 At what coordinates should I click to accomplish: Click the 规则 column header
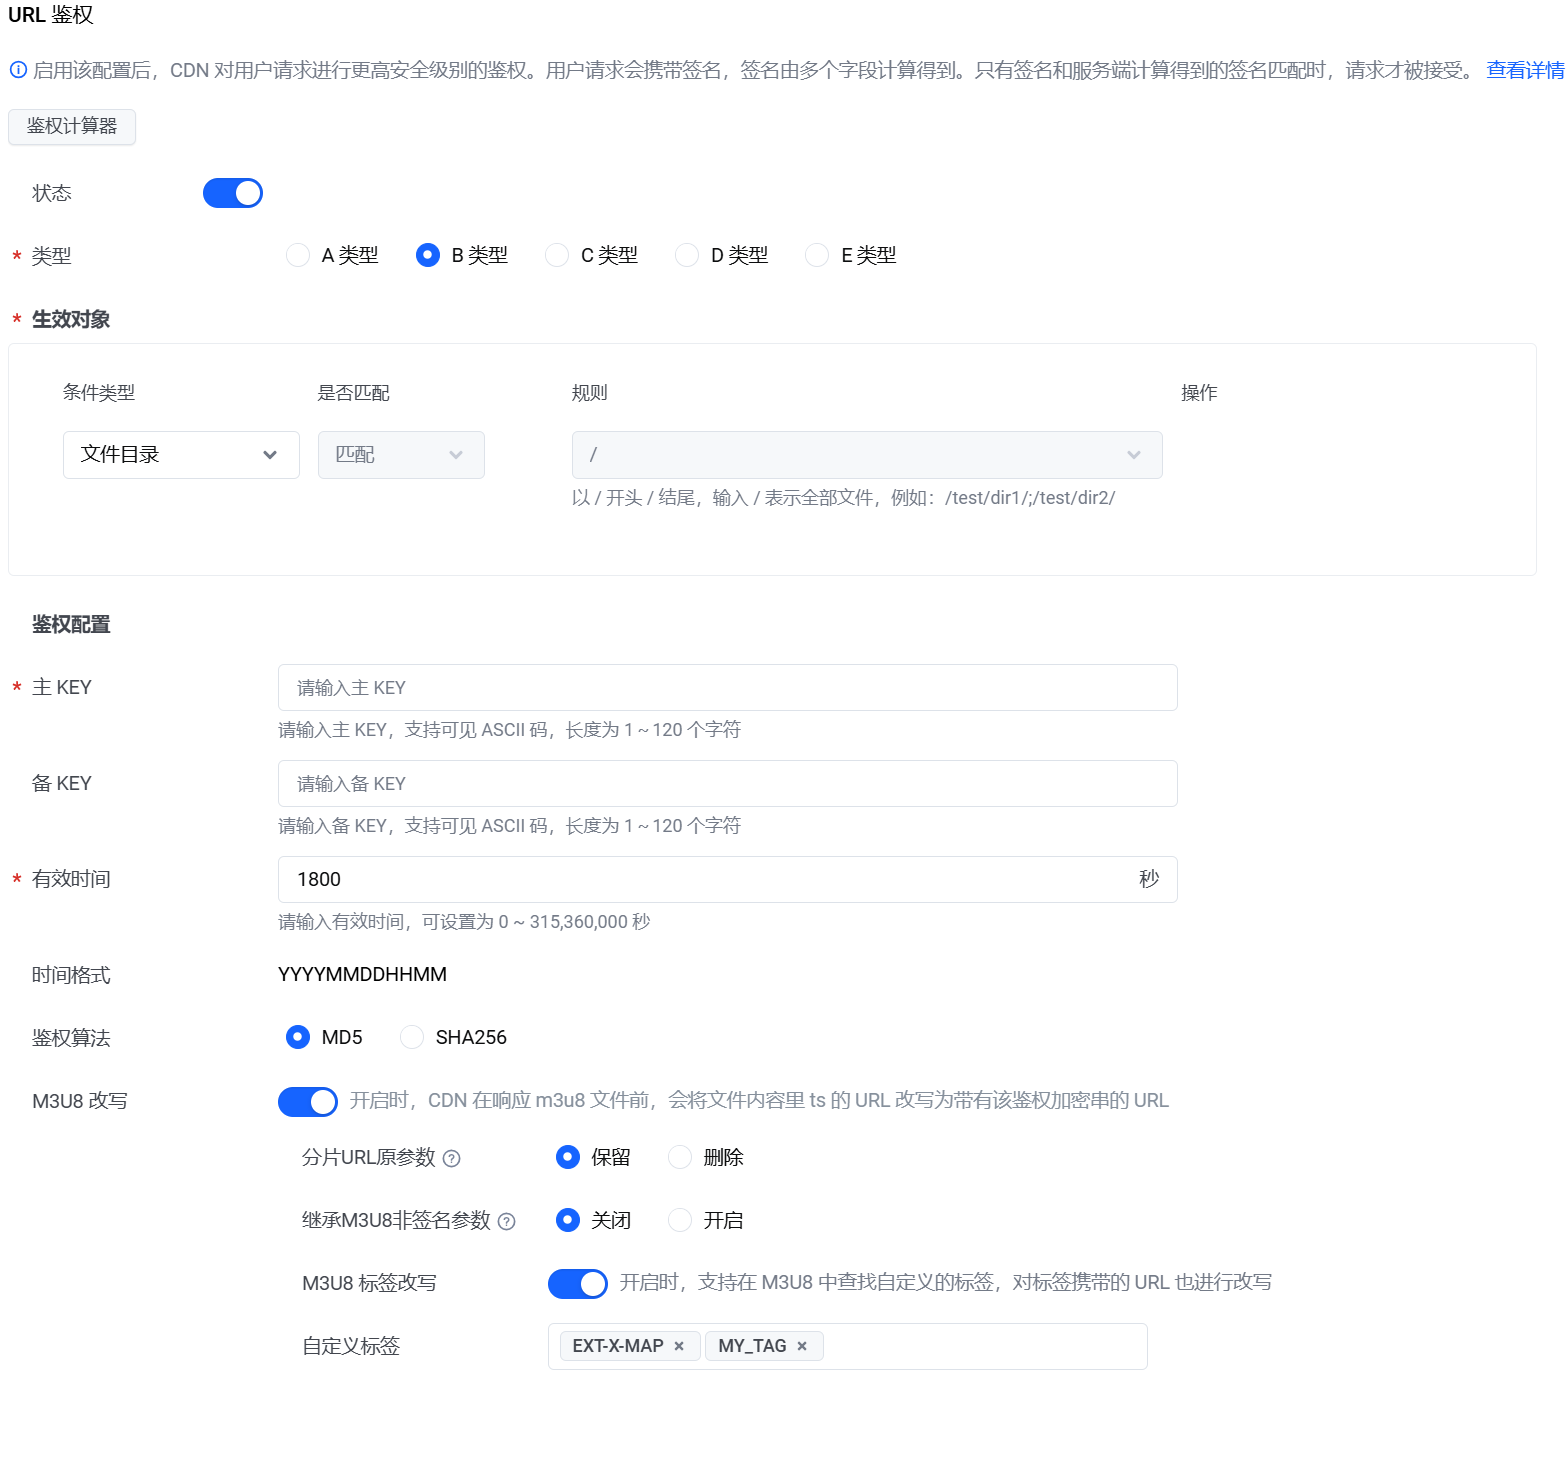[x=590, y=393]
